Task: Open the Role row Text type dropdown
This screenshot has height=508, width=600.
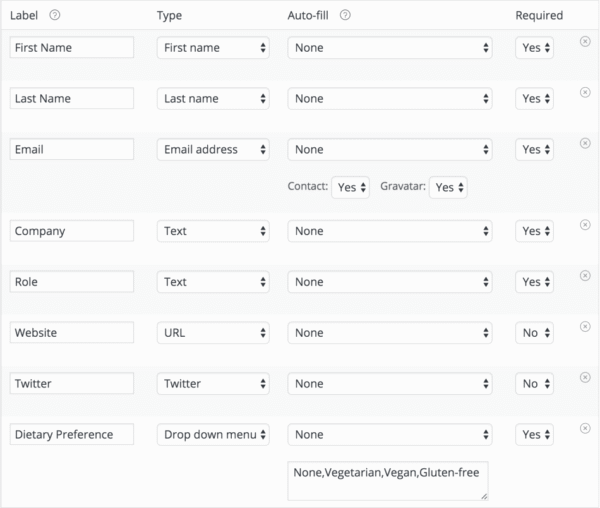Action: (x=213, y=282)
